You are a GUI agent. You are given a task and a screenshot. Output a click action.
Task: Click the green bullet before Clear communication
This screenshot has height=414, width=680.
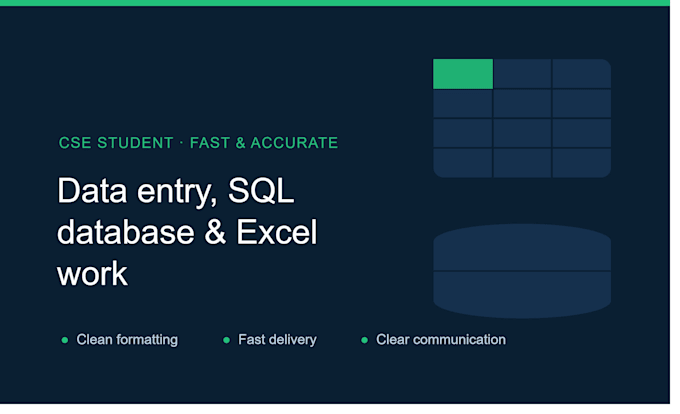point(364,340)
